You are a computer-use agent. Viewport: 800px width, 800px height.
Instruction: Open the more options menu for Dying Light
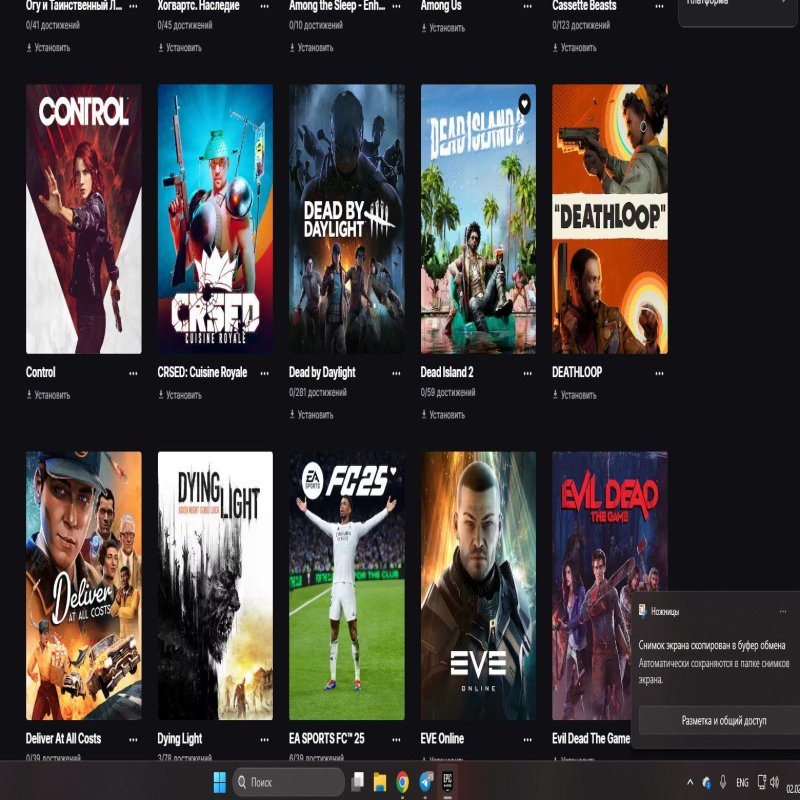click(x=265, y=739)
